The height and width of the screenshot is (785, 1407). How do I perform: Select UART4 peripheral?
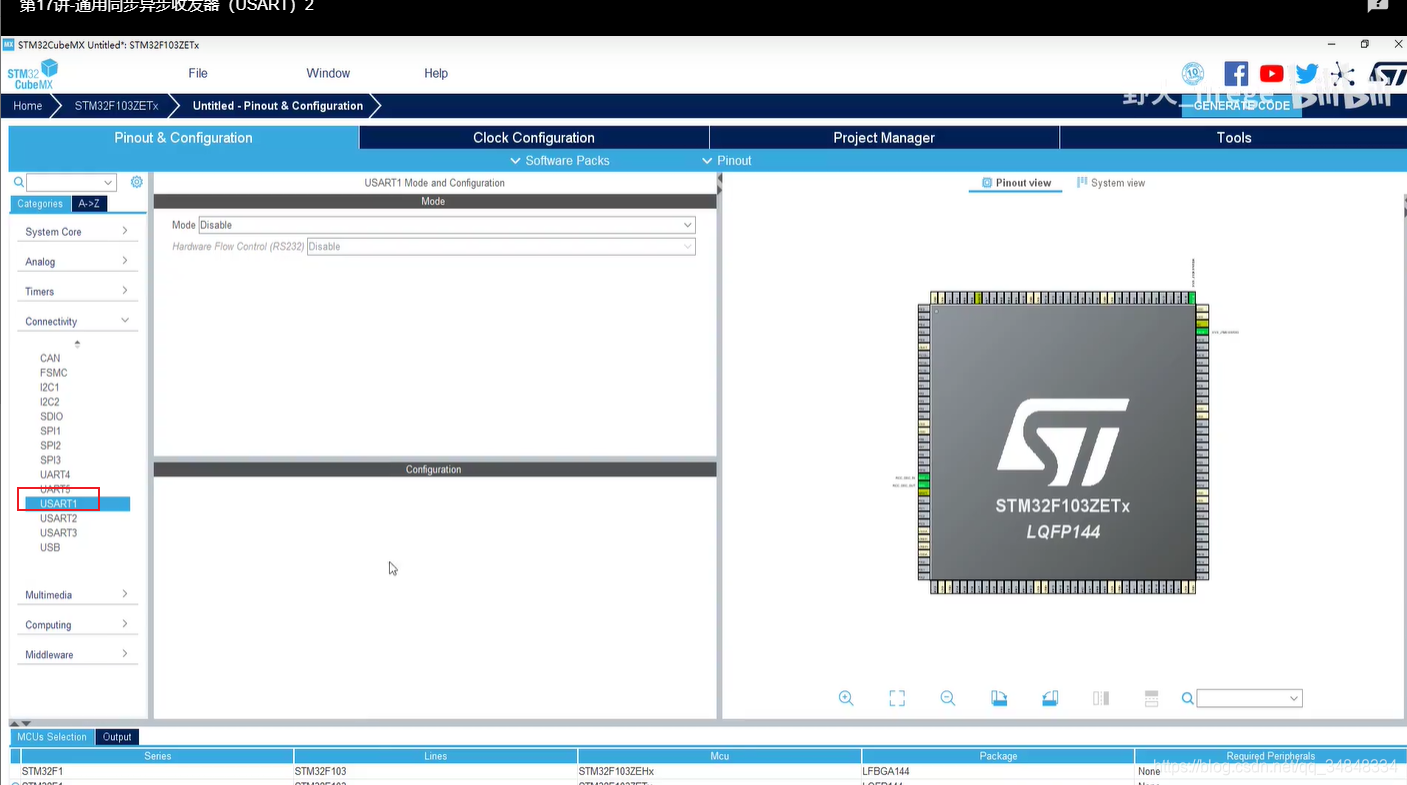(55, 475)
